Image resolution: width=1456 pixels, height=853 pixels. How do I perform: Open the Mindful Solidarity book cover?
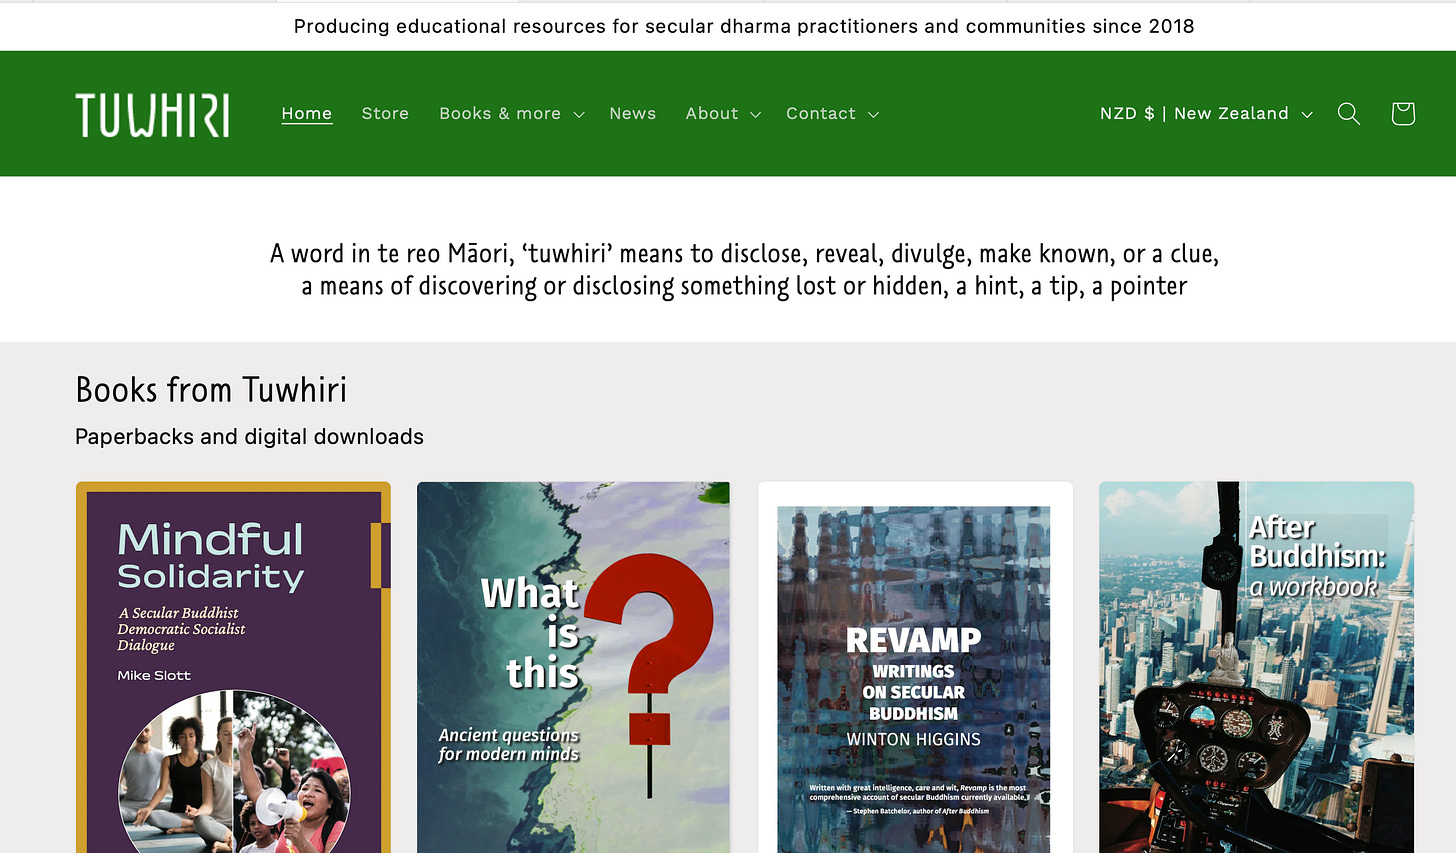click(233, 667)
